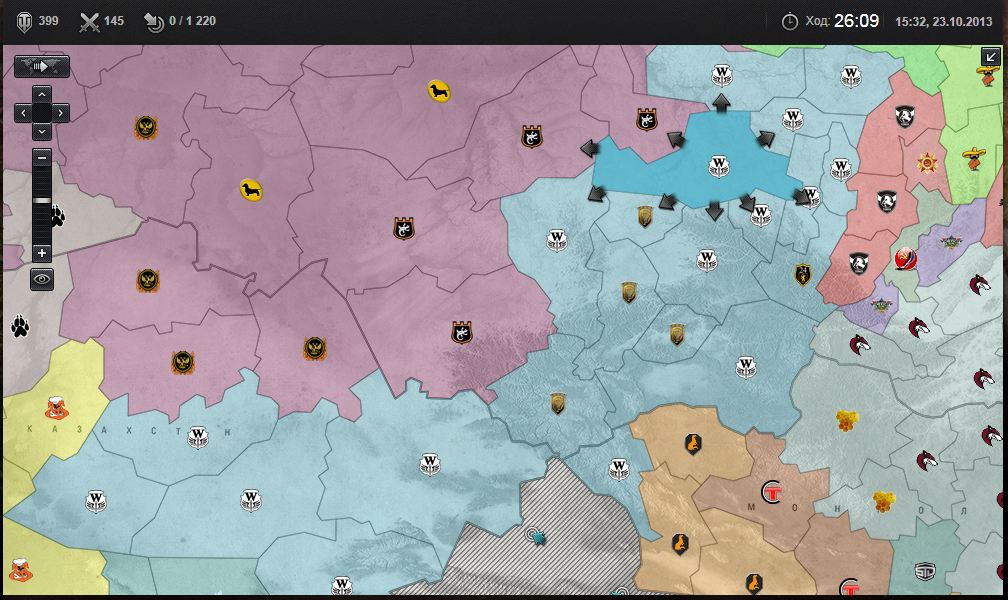Select the paw print emblem below the eye button

click(x=20, y=327)
